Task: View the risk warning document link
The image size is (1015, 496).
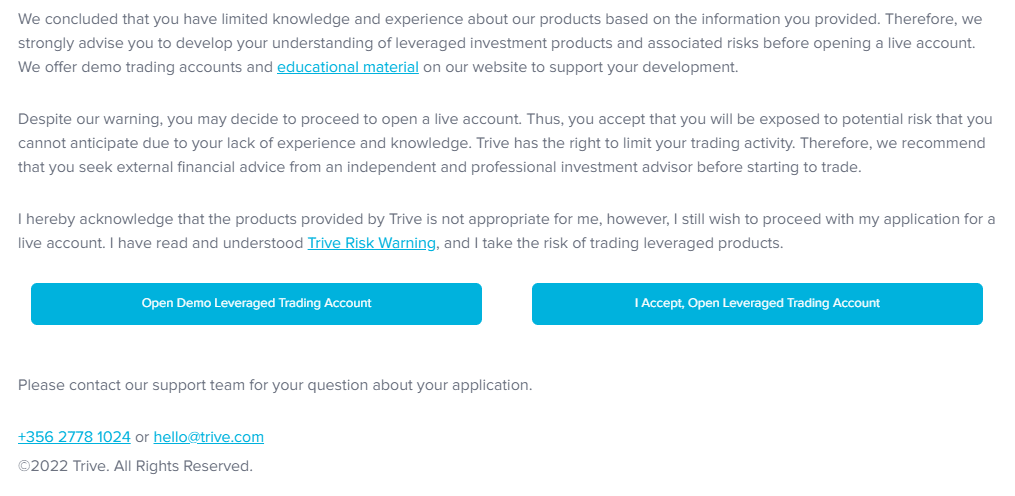Action: (372, 243)
